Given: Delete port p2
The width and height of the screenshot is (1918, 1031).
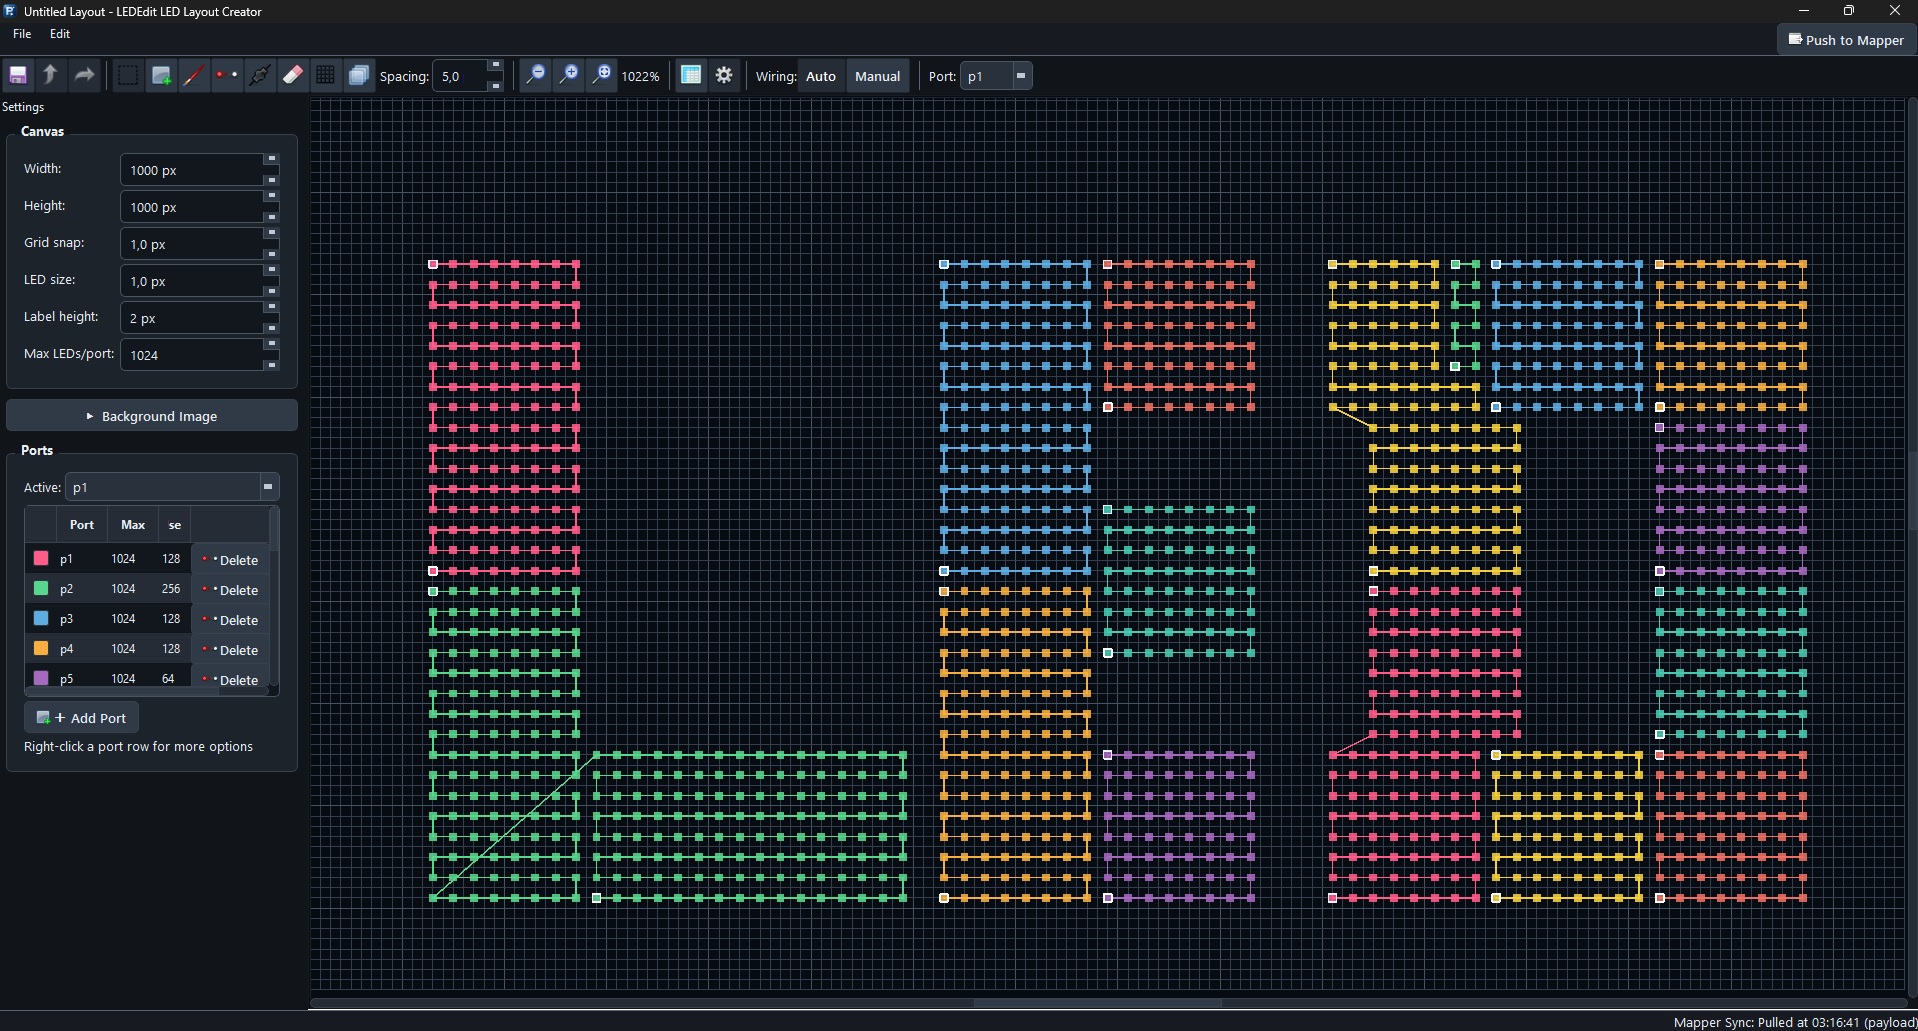Looking at the screenshot, I should coord(231,590).
